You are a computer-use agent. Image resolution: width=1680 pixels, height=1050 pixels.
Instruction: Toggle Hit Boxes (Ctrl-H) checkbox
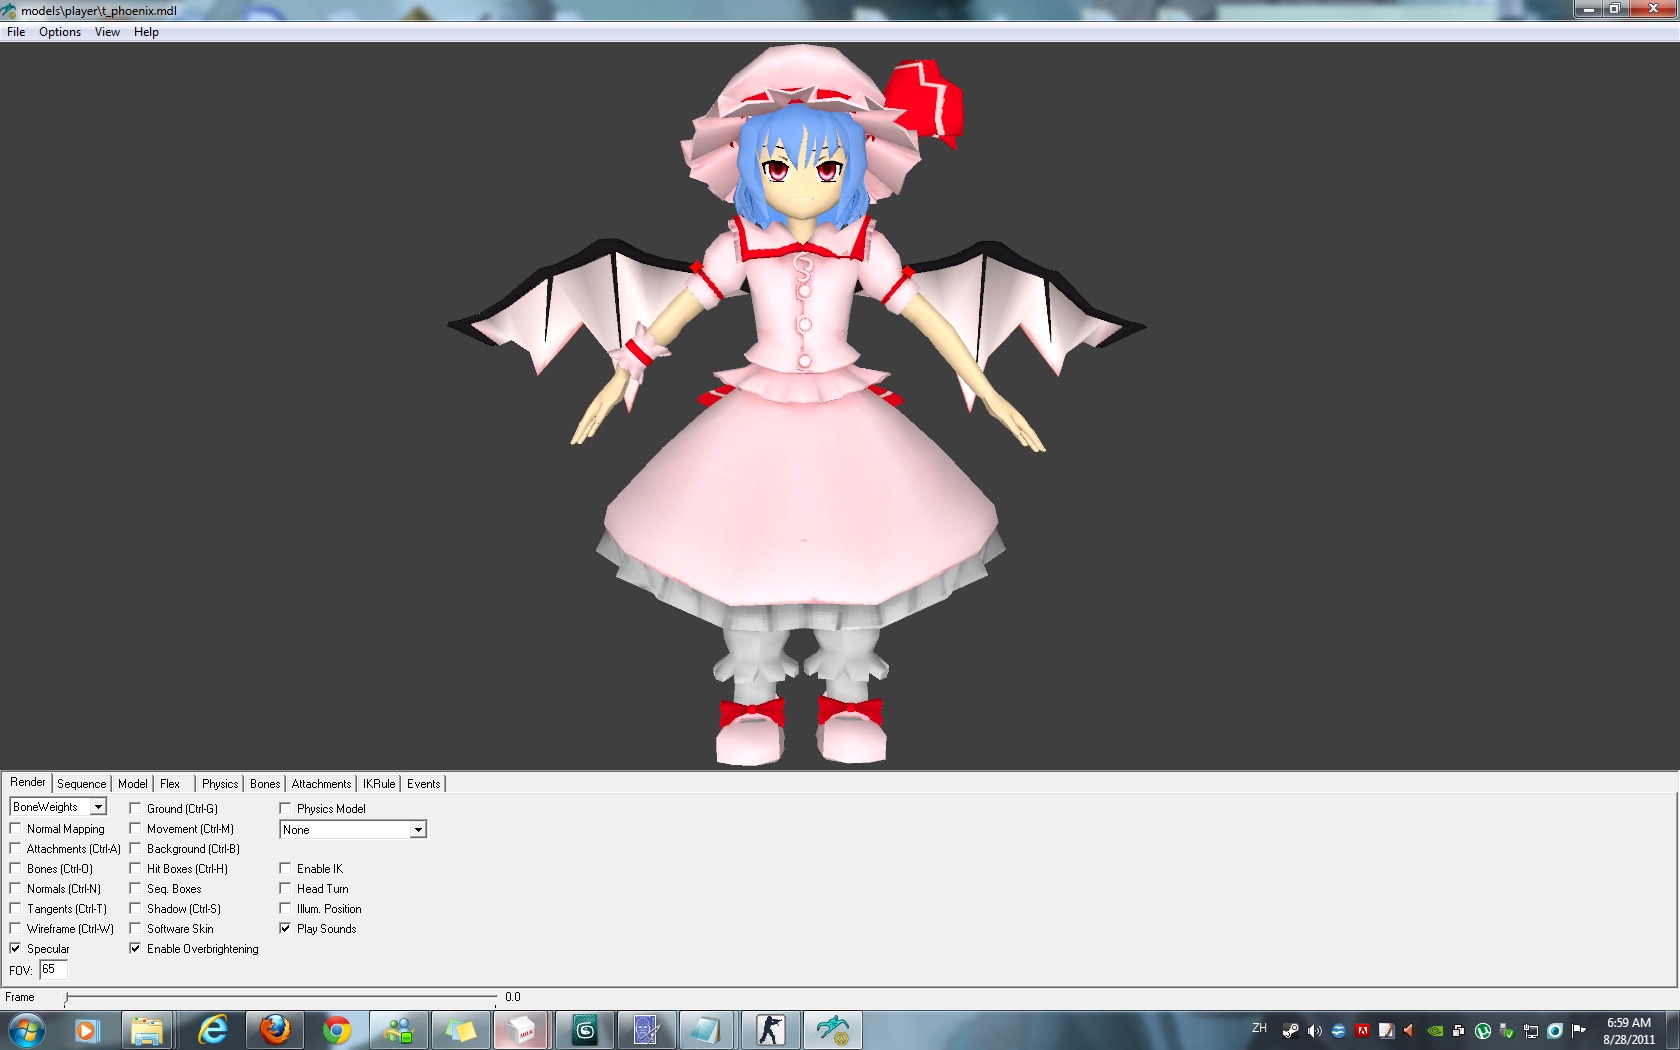pyautogui.click(x=135, y=868)
